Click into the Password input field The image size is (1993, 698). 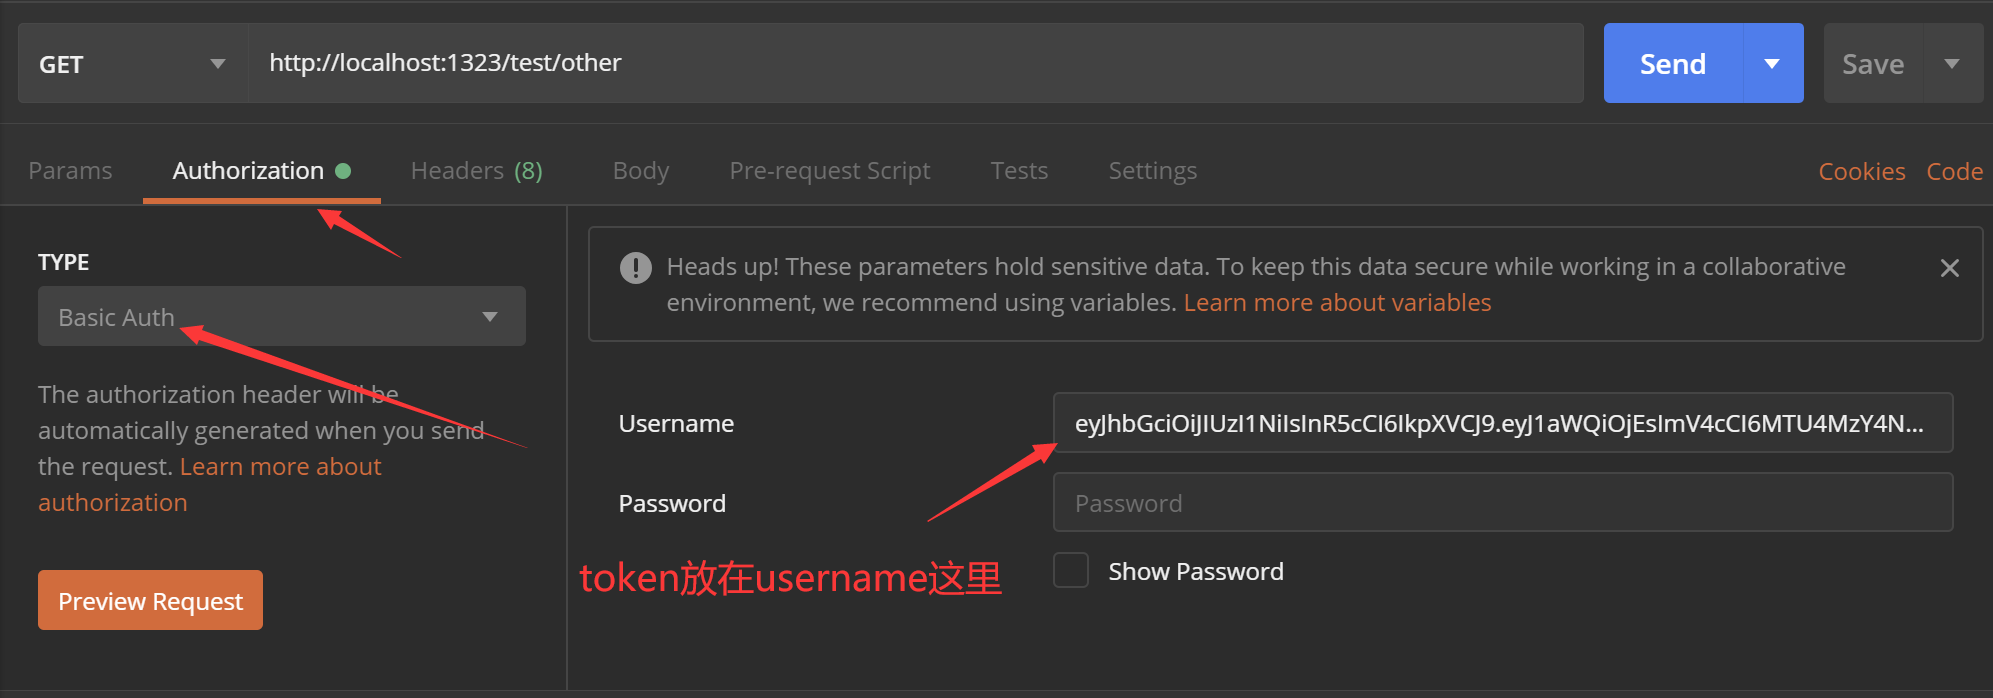pyautogui.click(x=1502, y=502)
